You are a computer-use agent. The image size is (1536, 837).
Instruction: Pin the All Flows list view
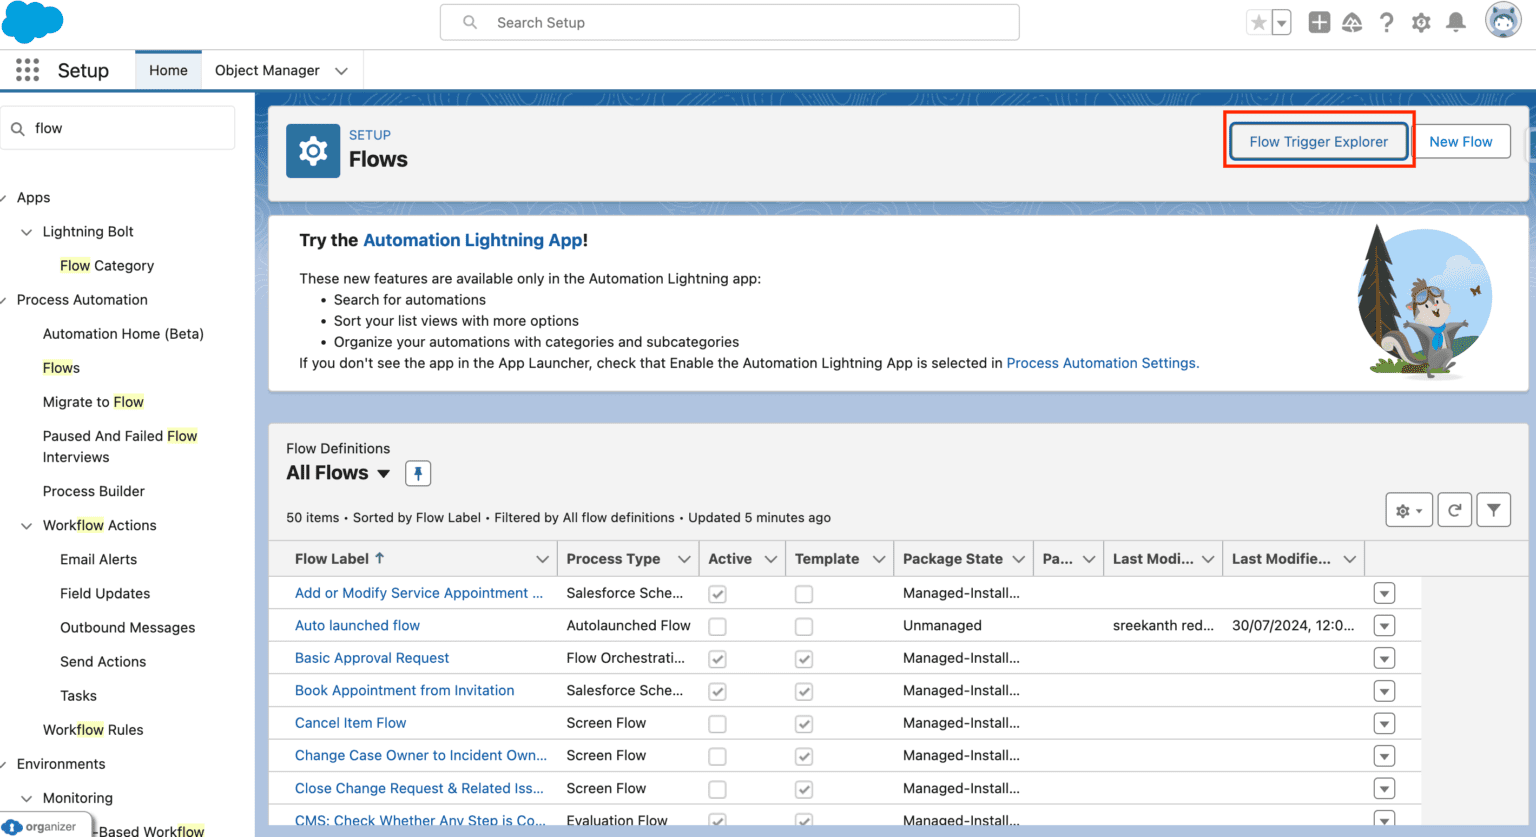click(x=417, y=473)
